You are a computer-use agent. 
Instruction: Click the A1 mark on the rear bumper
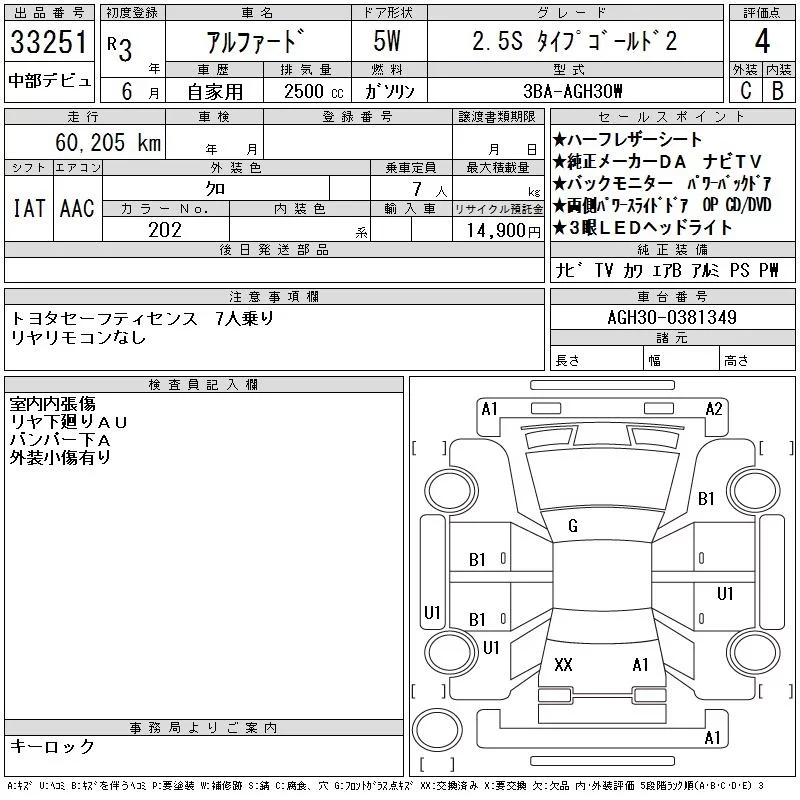coord(713,738)
